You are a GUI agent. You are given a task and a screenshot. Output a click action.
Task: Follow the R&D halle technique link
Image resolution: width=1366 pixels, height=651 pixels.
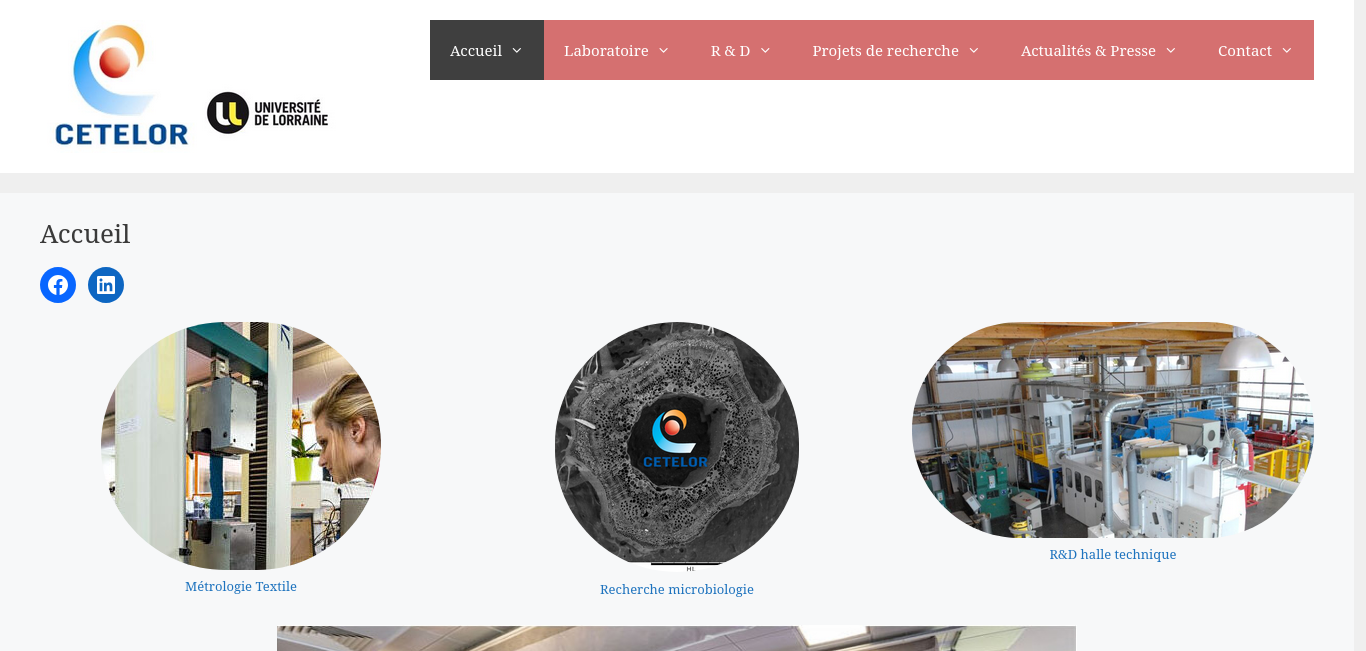click(1113, 555)
